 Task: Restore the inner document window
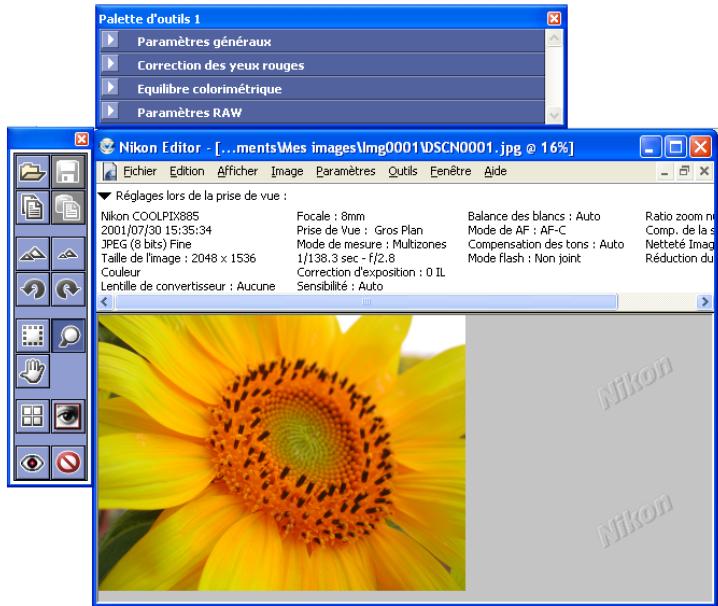[x=685, y=172]
